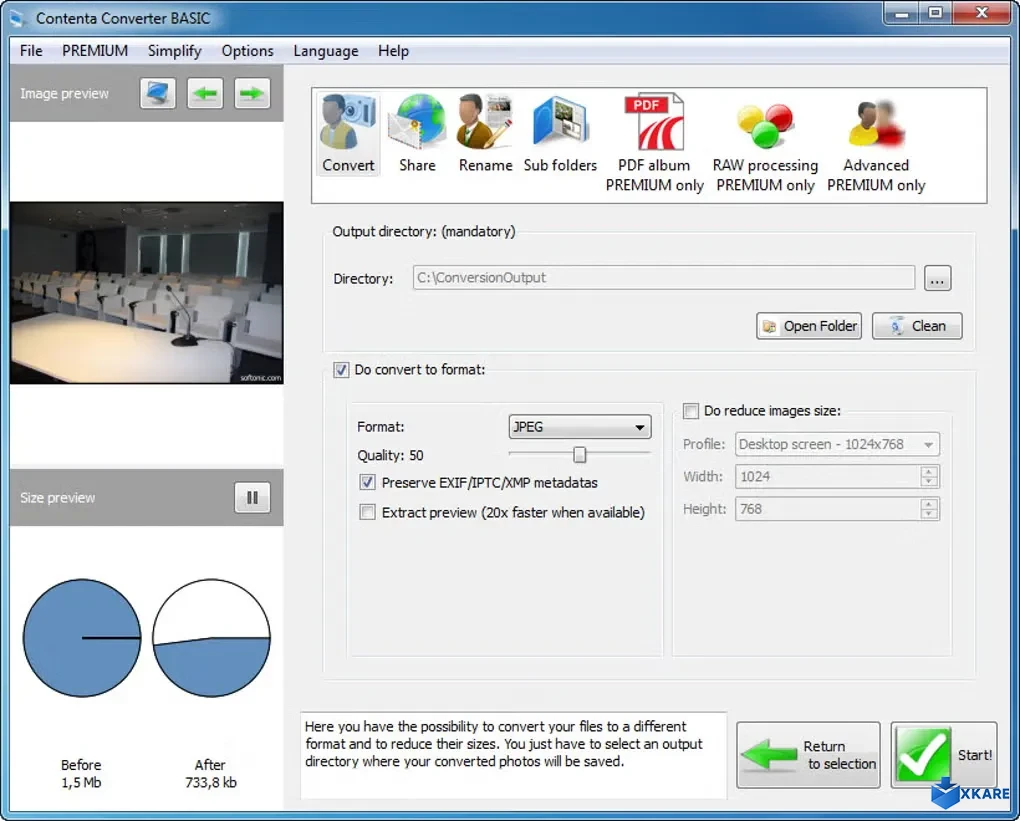This screenshot has height=821, width=1020.
Task: Open the JPEG format dropdown
Action: point(580,427)
